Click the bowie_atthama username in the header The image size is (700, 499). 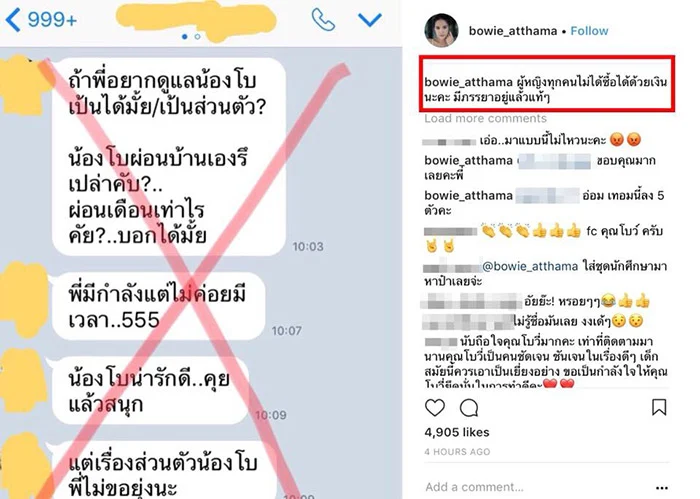512,31
